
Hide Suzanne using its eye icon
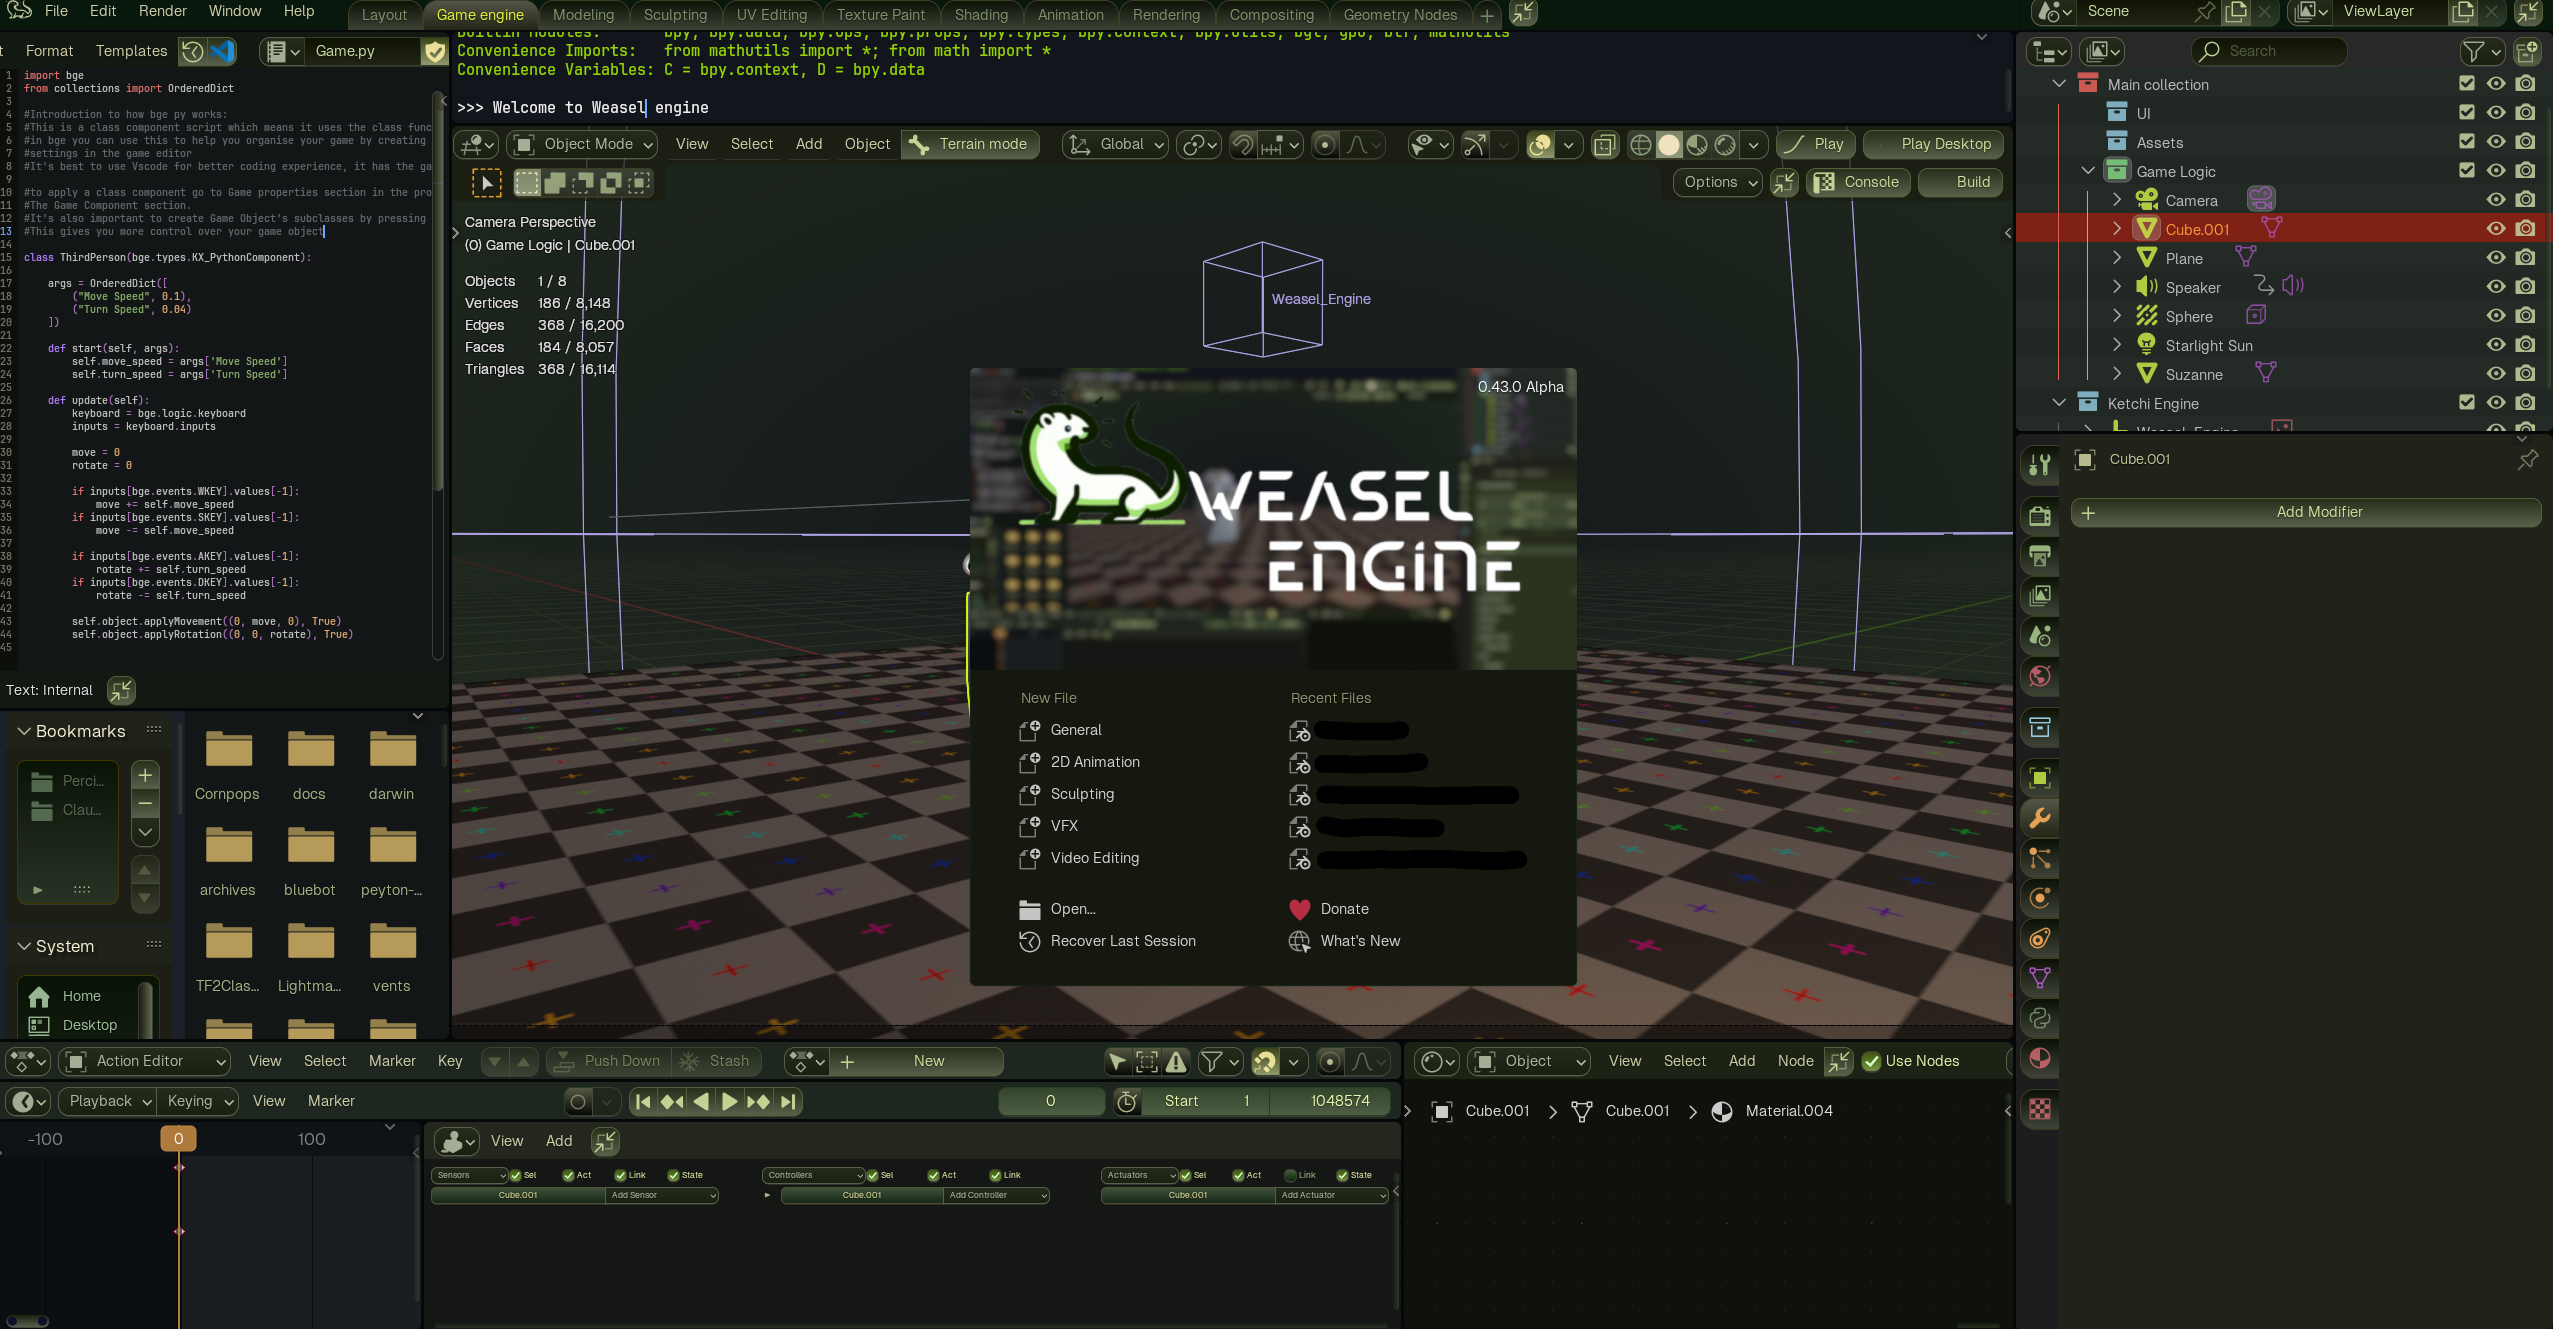[x=2496, y=374]
